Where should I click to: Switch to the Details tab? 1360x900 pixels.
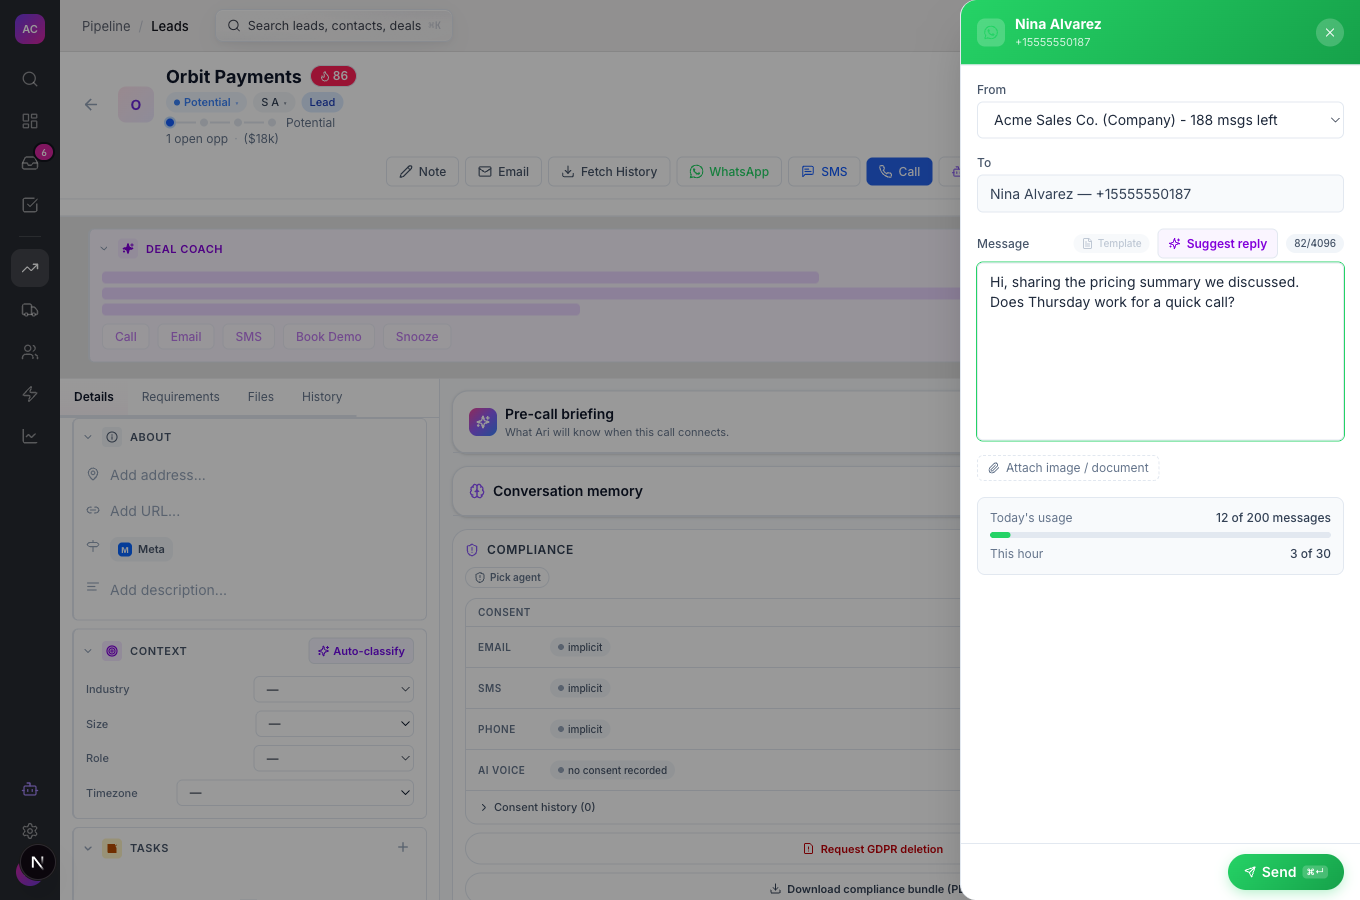[x=94, y=397]
